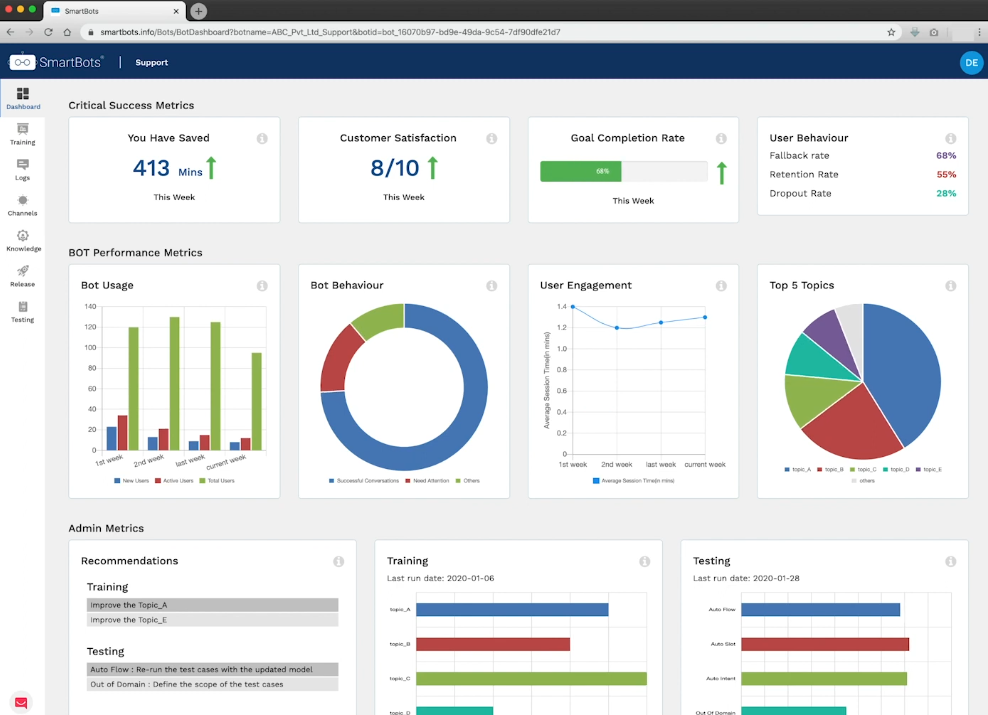The image size is (988, 715).
Task: Select Improve the Topic_A recommendation
Action: pyautogui.click(x=212, y=605)
